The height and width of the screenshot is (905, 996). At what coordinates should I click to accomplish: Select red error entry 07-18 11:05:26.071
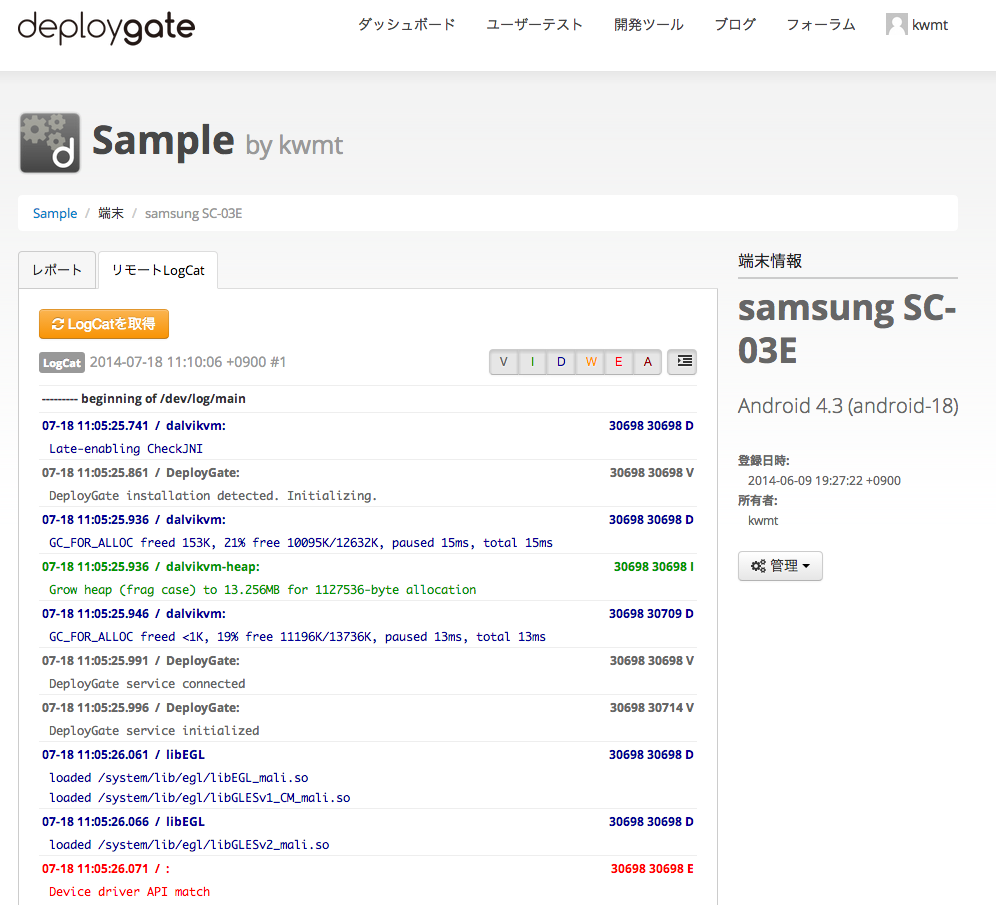pyautogui.click(x=368, y=869)
